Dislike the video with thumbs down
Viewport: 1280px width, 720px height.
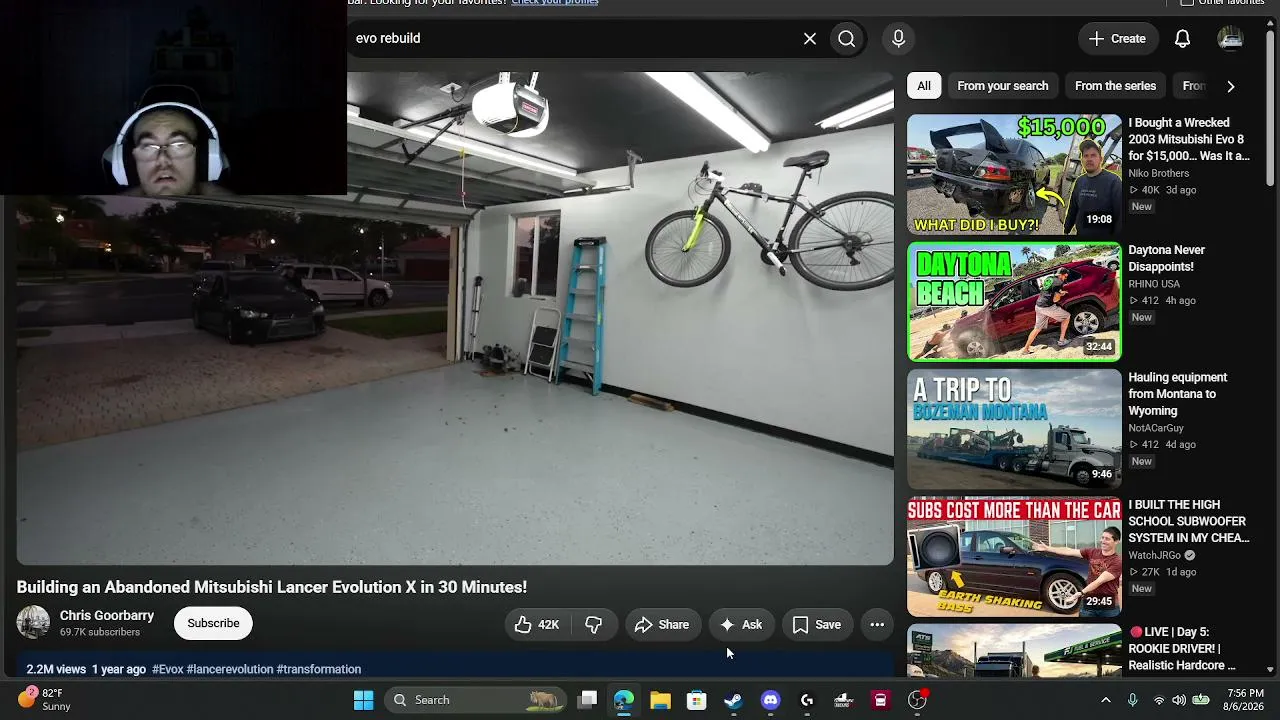pyautogui.click(x=593, y=625)
